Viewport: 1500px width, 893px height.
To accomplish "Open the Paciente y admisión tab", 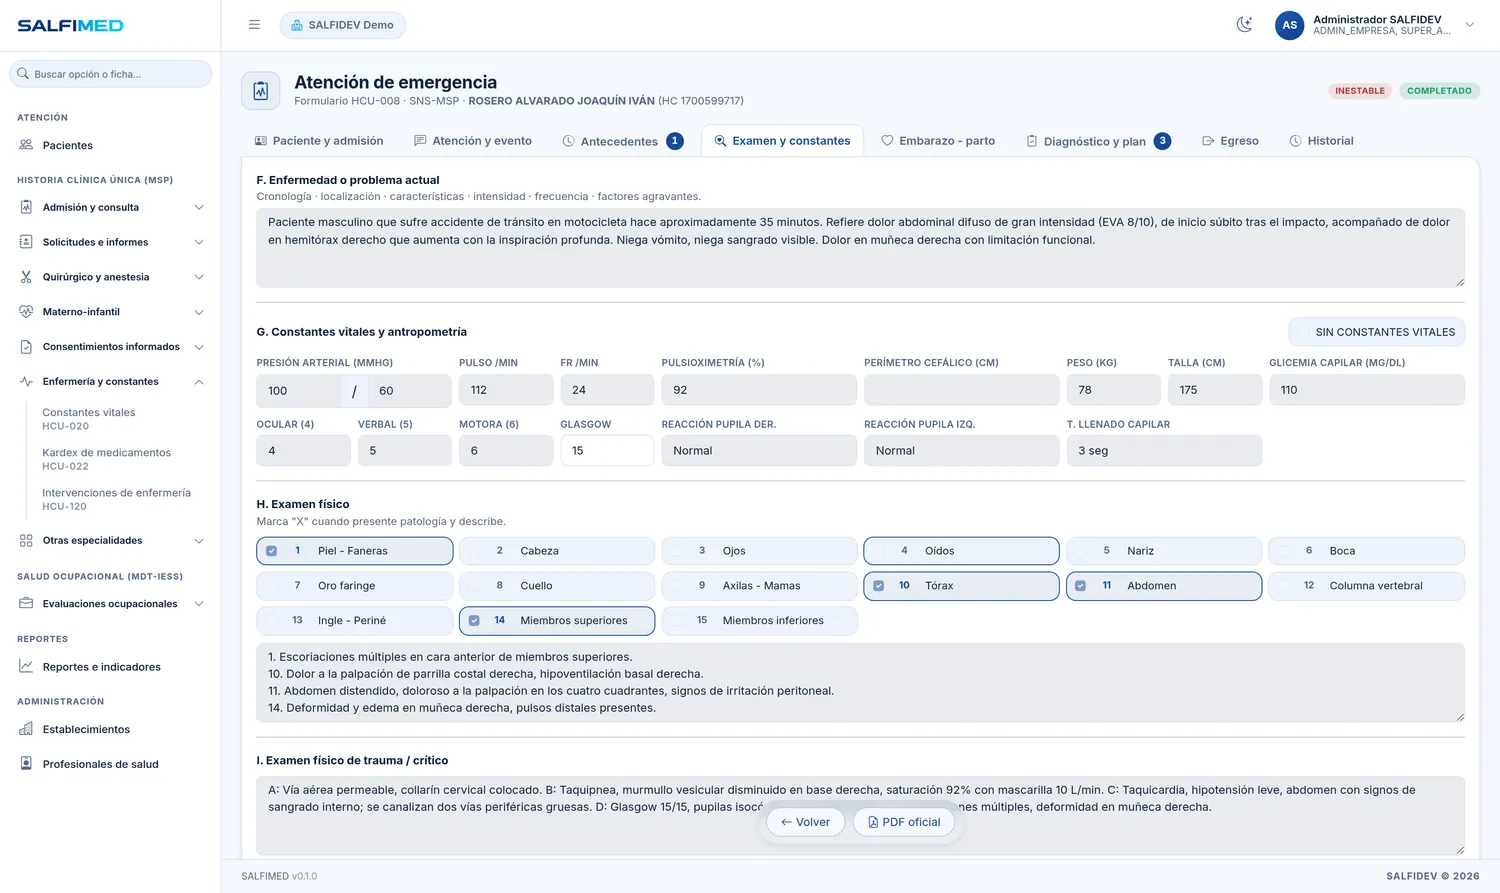I will point(319,141).
